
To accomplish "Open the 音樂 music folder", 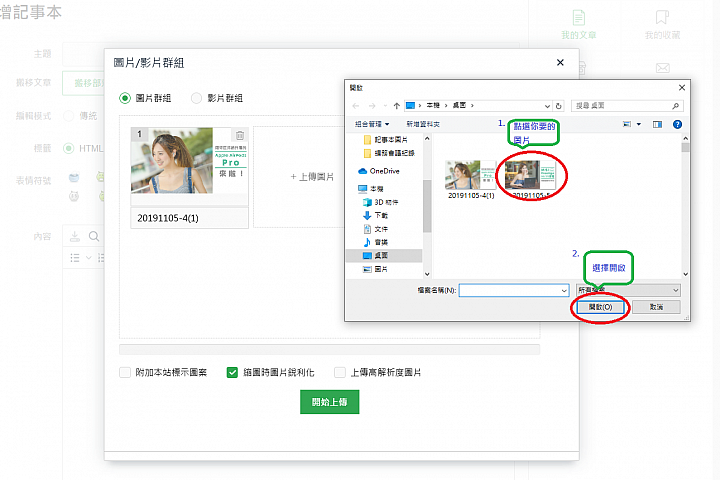I will [x=376, y=242].
